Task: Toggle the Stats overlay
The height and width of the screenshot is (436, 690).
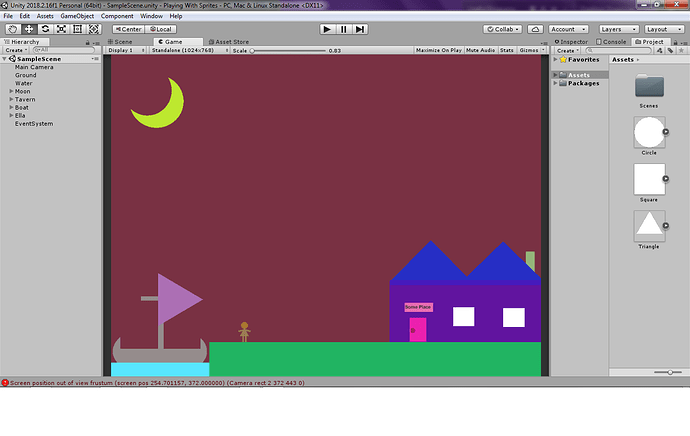Action: point(506,50)
